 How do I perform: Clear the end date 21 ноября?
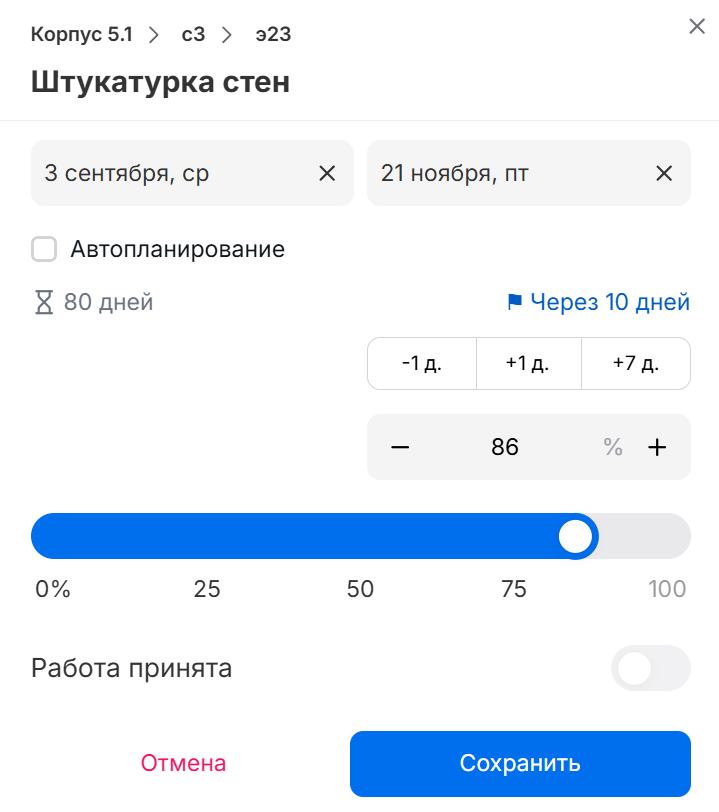[664, 173]
